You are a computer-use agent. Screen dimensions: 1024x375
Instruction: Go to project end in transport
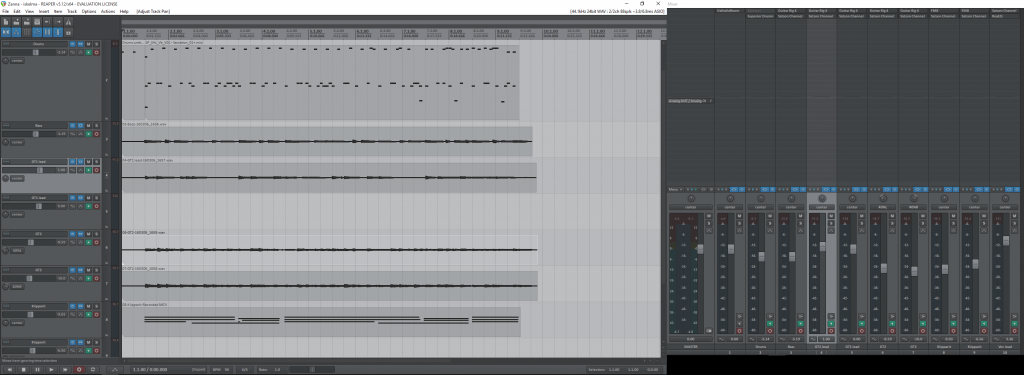65,370
